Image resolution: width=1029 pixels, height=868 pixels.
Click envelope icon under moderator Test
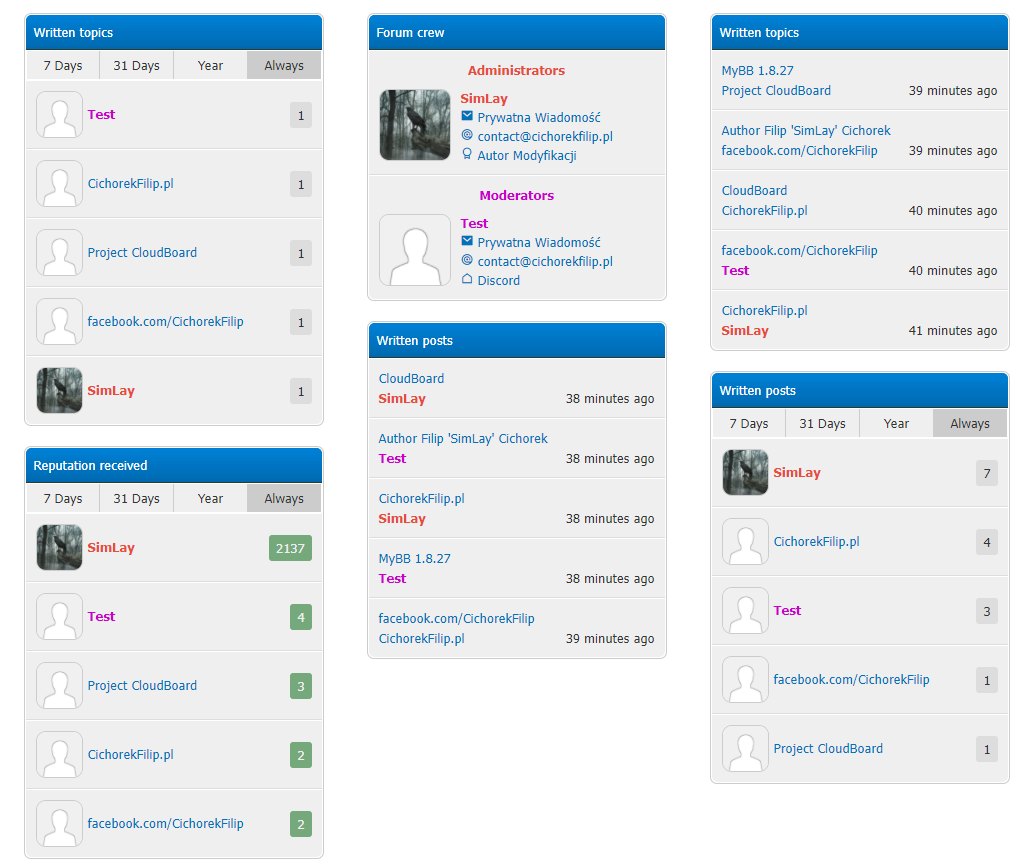coord(467,242)
